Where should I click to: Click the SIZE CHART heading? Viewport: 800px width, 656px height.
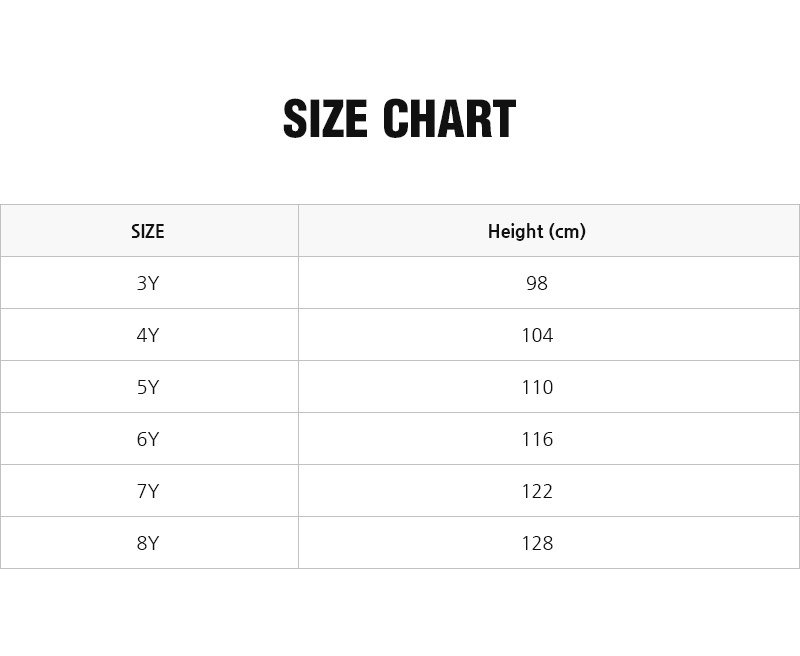[399, 120]
